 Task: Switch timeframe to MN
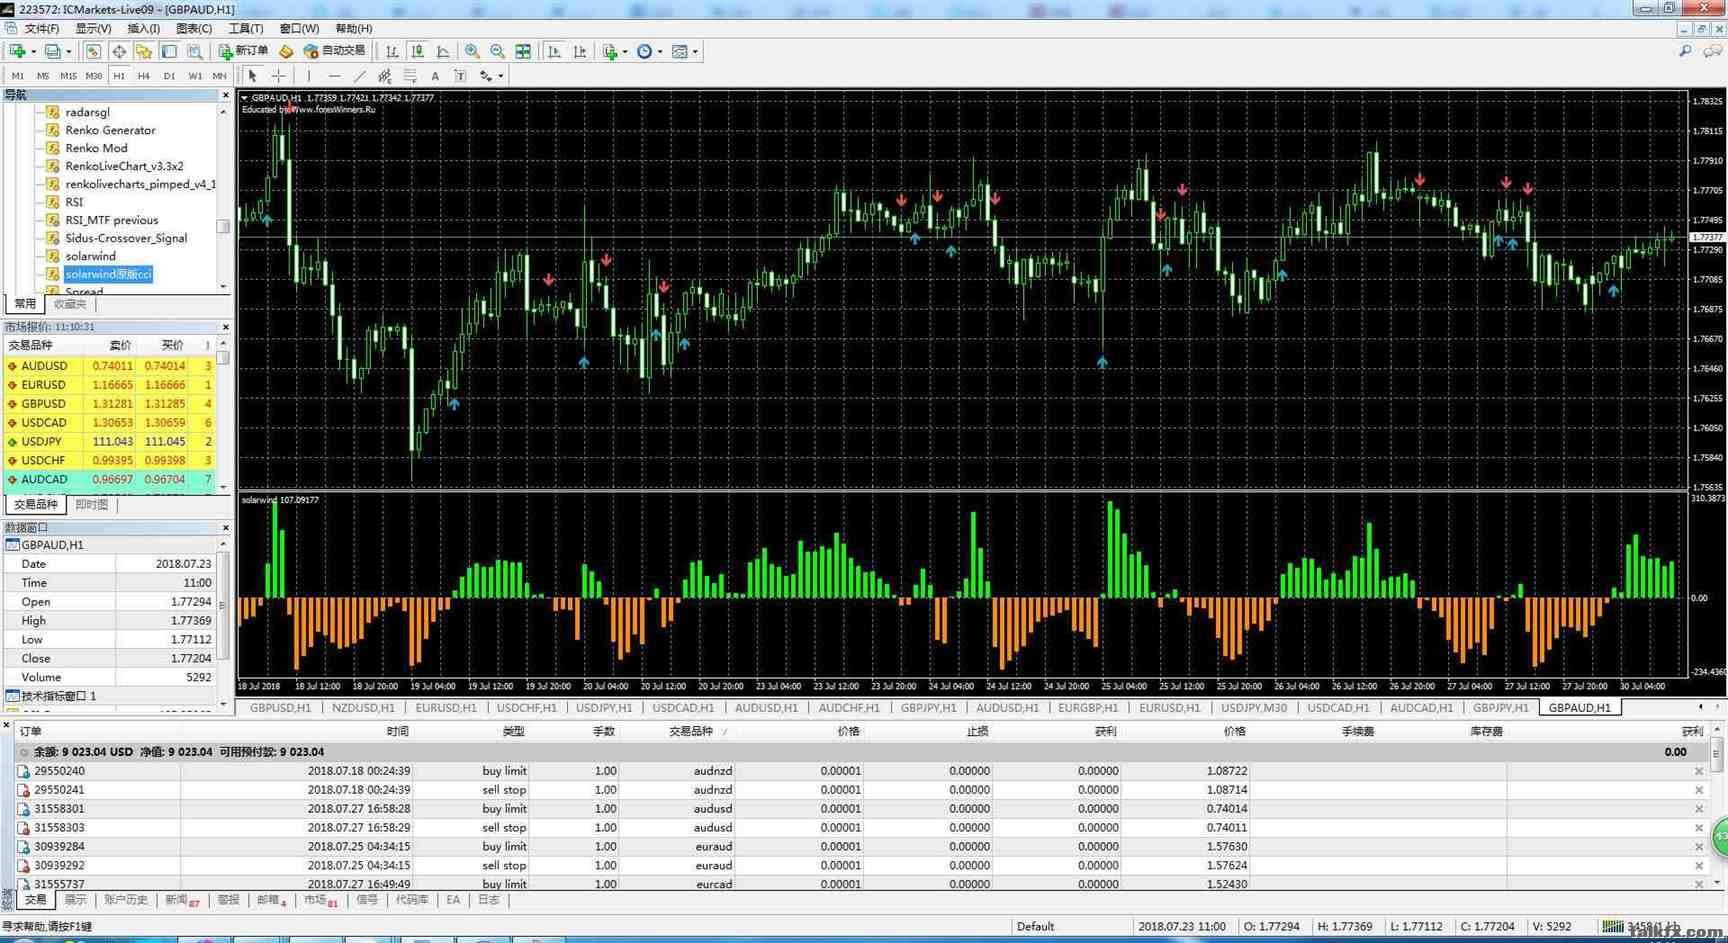(x=219, y=76)
